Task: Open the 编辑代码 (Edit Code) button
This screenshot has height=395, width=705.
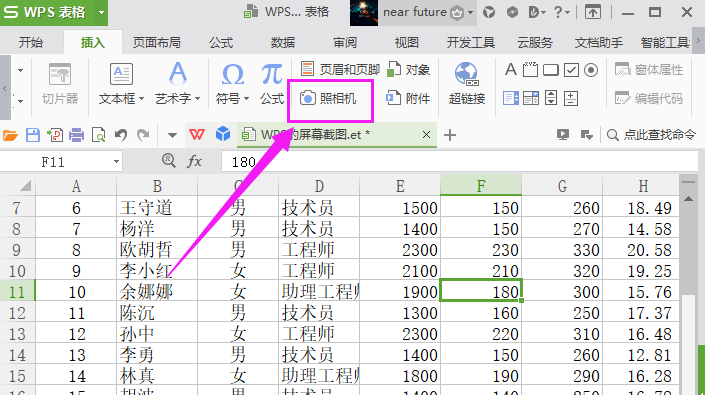Action: [649, 98]
